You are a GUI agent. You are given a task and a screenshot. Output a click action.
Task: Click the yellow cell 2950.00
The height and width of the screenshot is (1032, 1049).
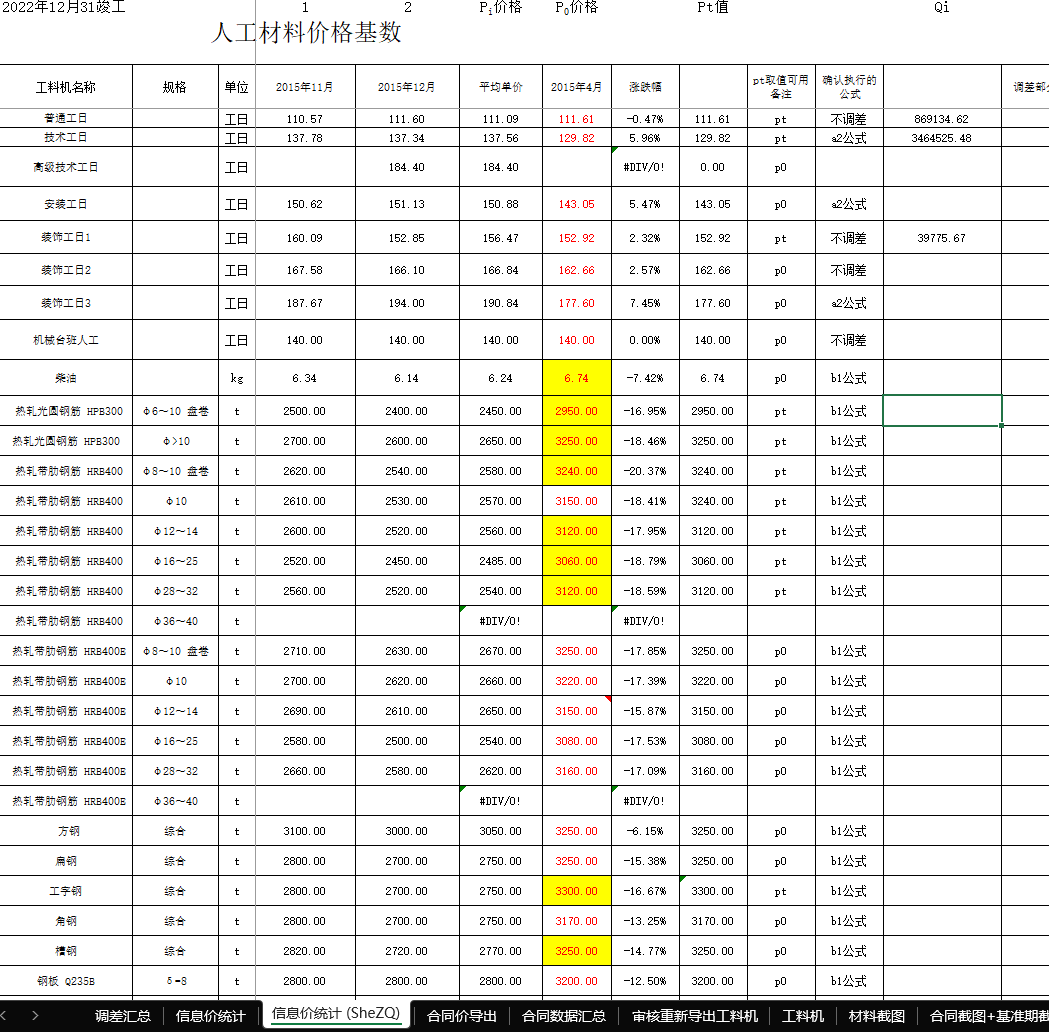pos(577,411)
